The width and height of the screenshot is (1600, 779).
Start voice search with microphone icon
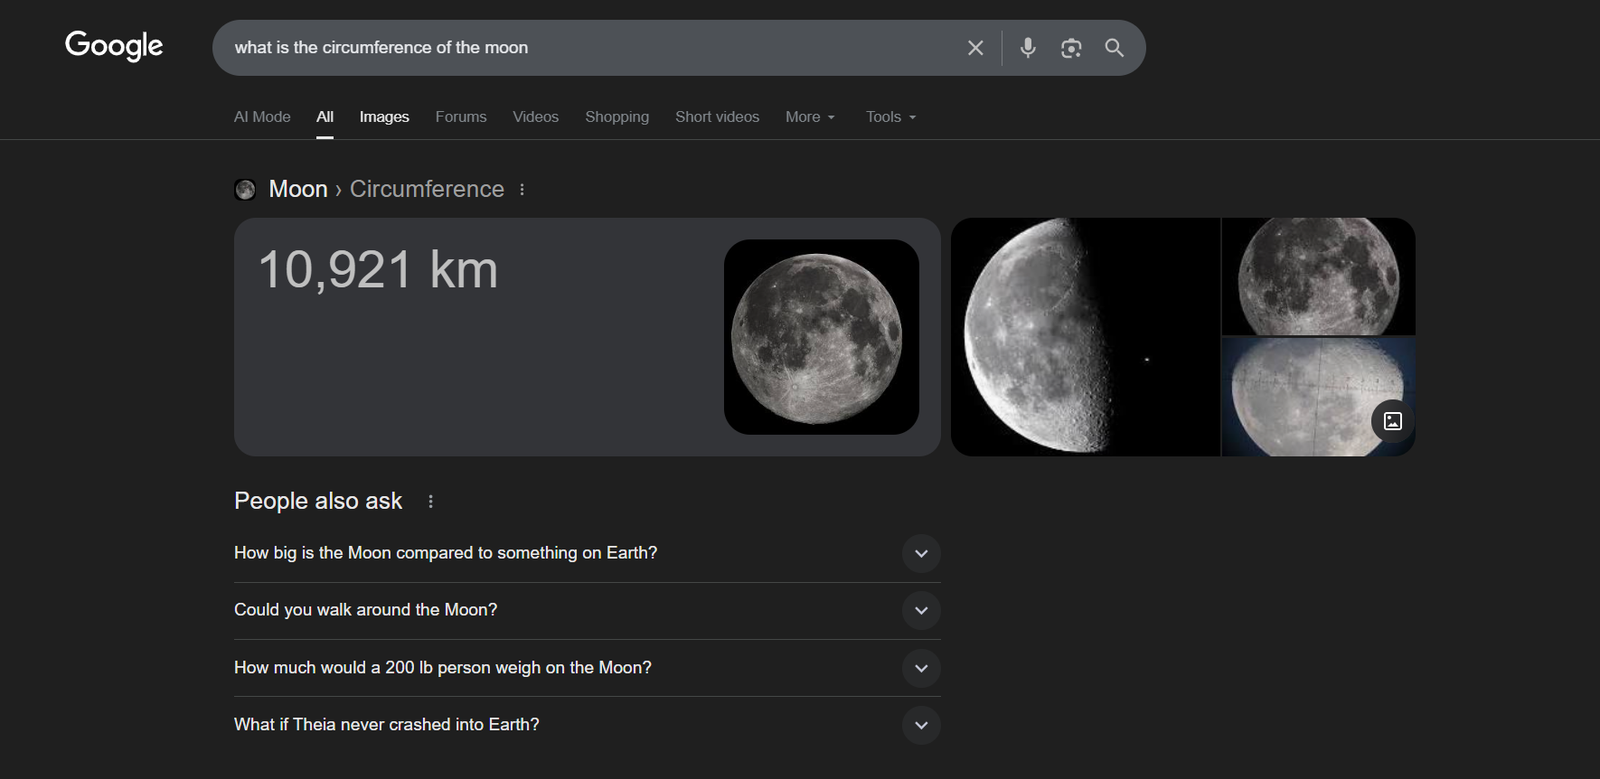click(x=1028, y=48)
